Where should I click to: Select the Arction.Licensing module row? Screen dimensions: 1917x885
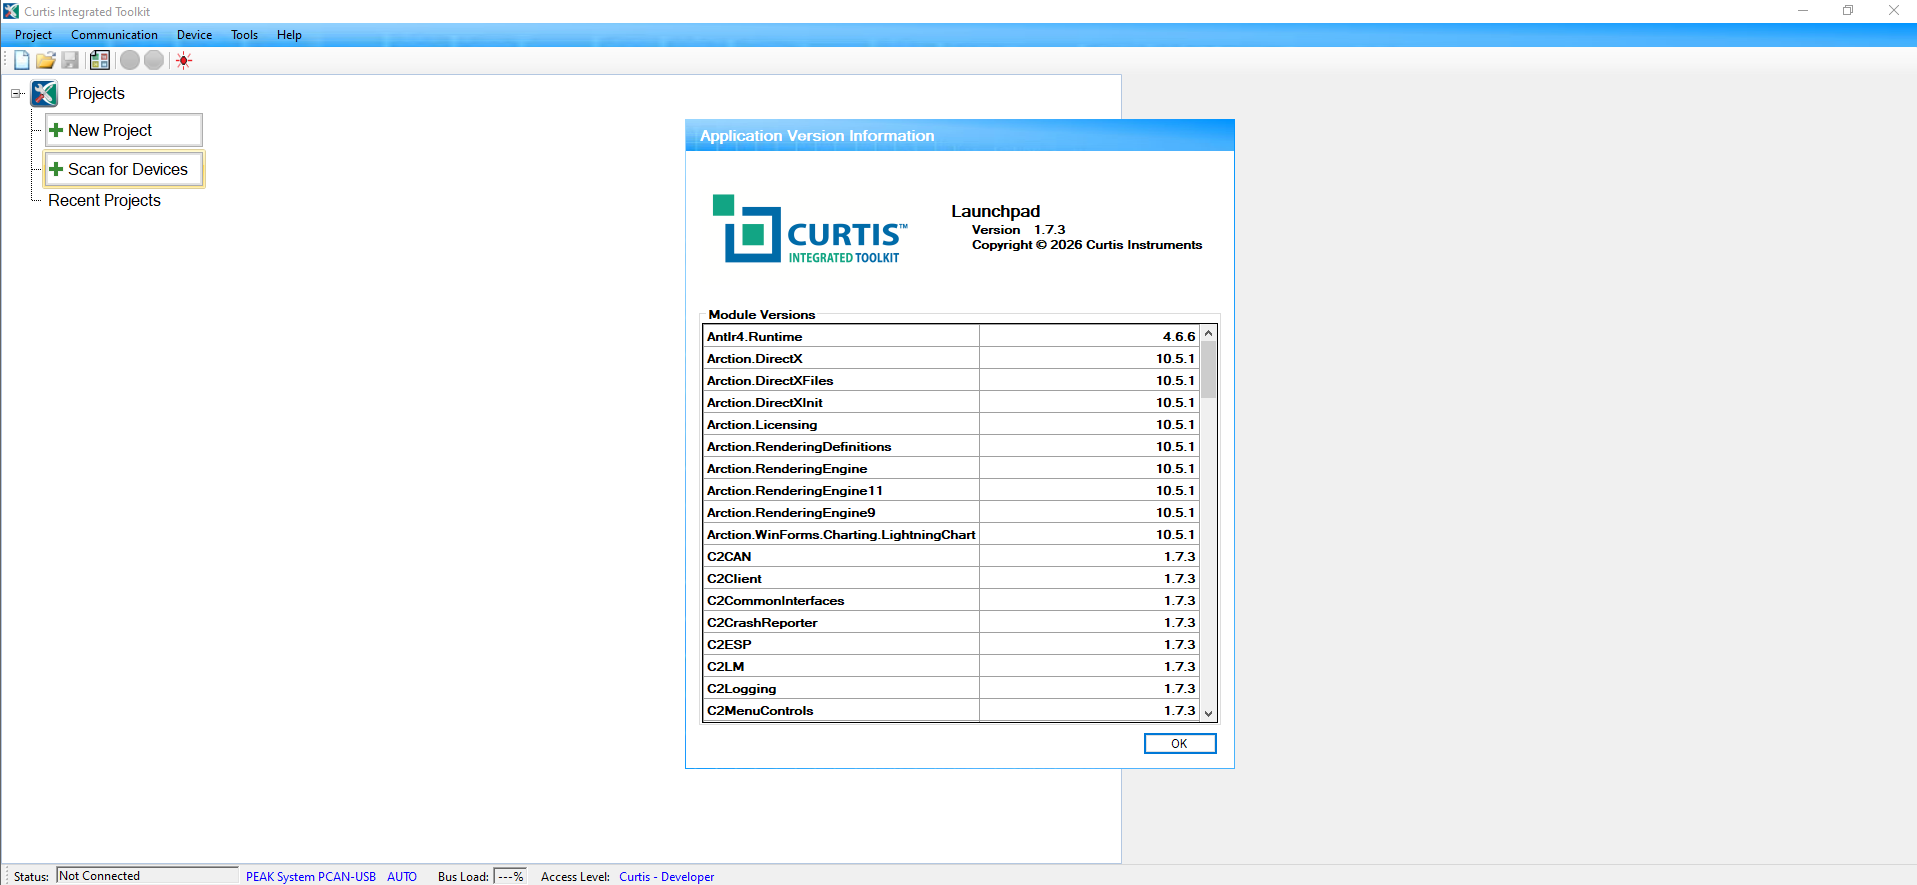click(951, 425)
